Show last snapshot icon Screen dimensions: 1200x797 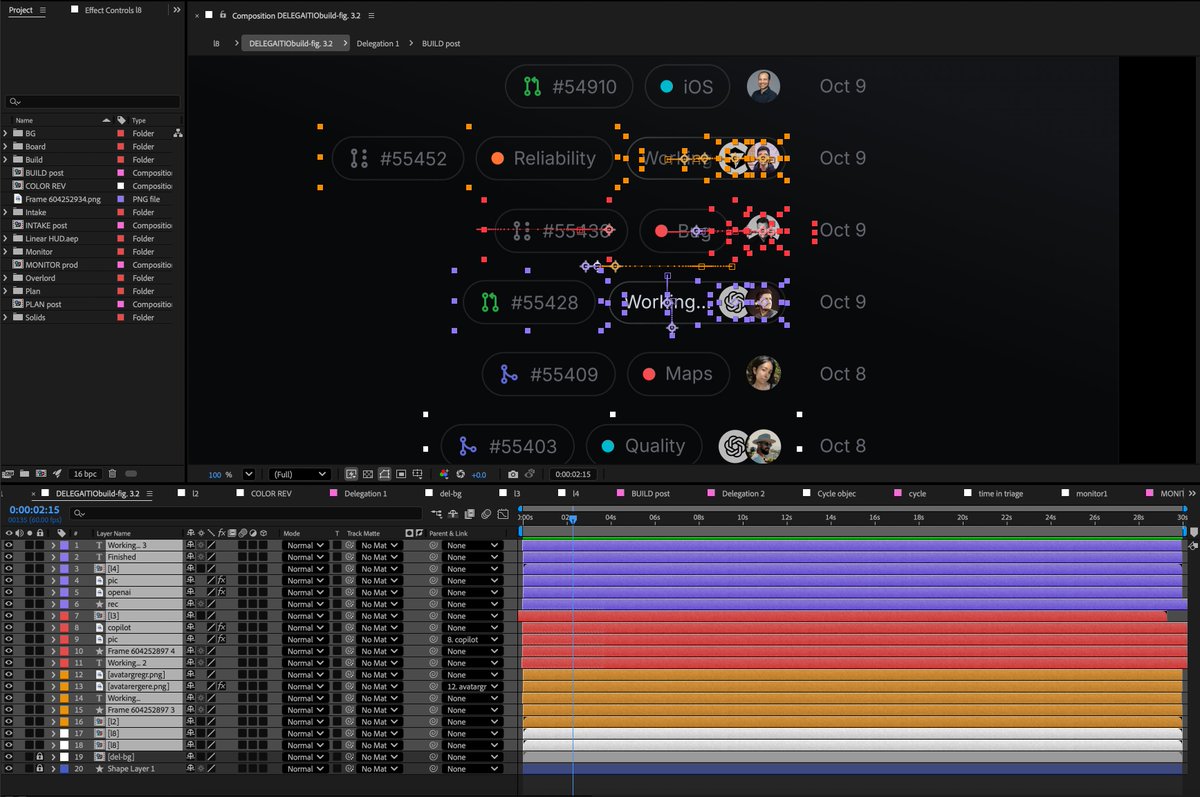click(x=530, y=474)
